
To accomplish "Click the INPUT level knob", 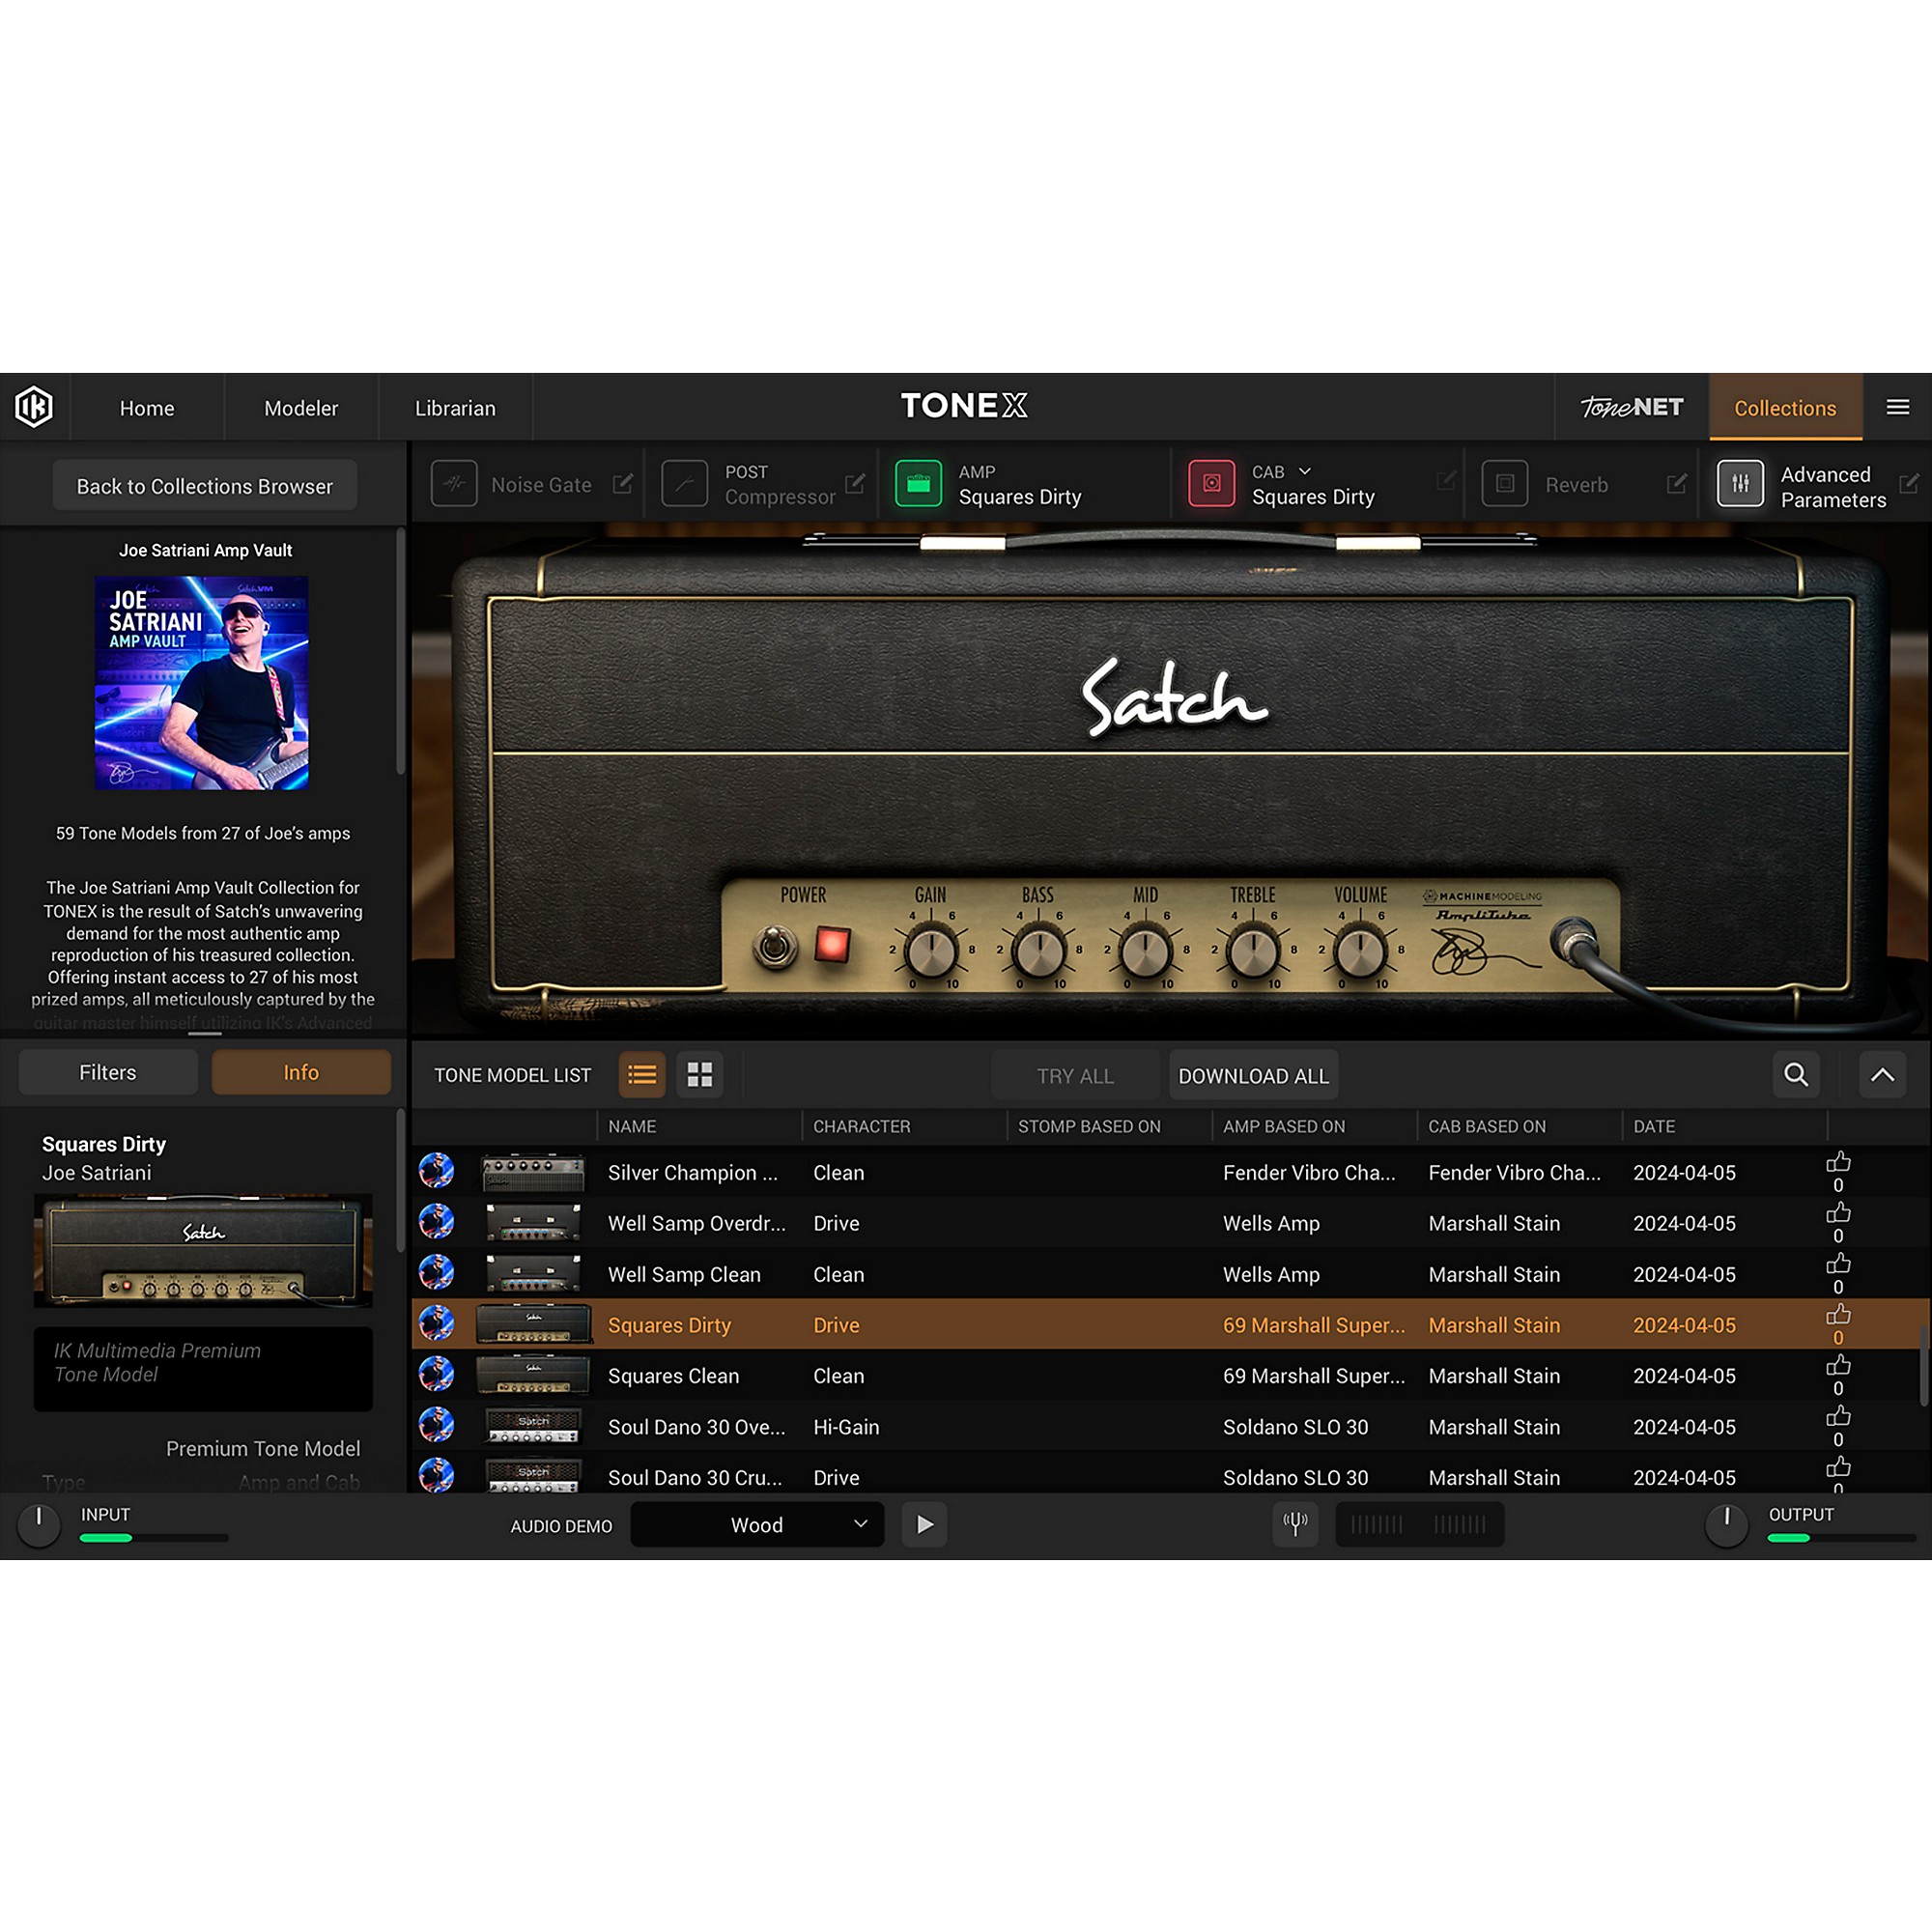I will [x=39, y=1524].
